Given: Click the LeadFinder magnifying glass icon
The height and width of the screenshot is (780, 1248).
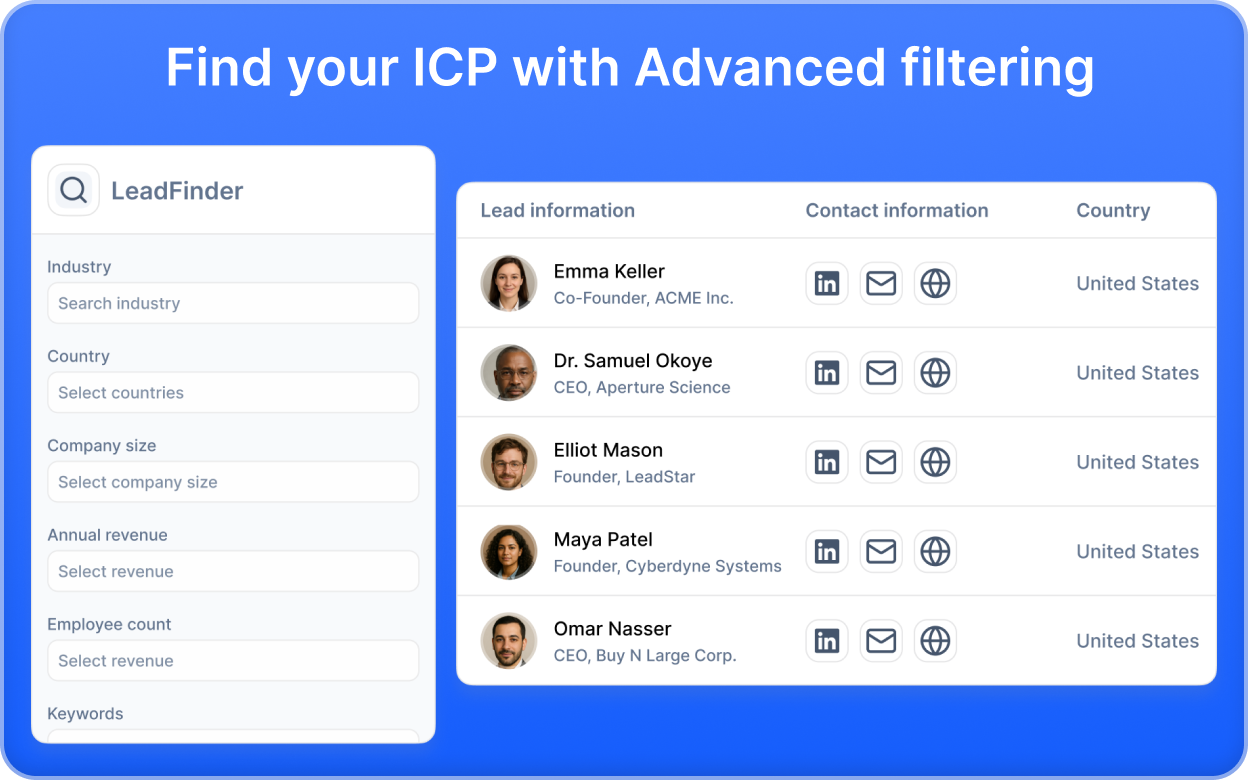Looking at the screenshot, I should coord(73,190).
